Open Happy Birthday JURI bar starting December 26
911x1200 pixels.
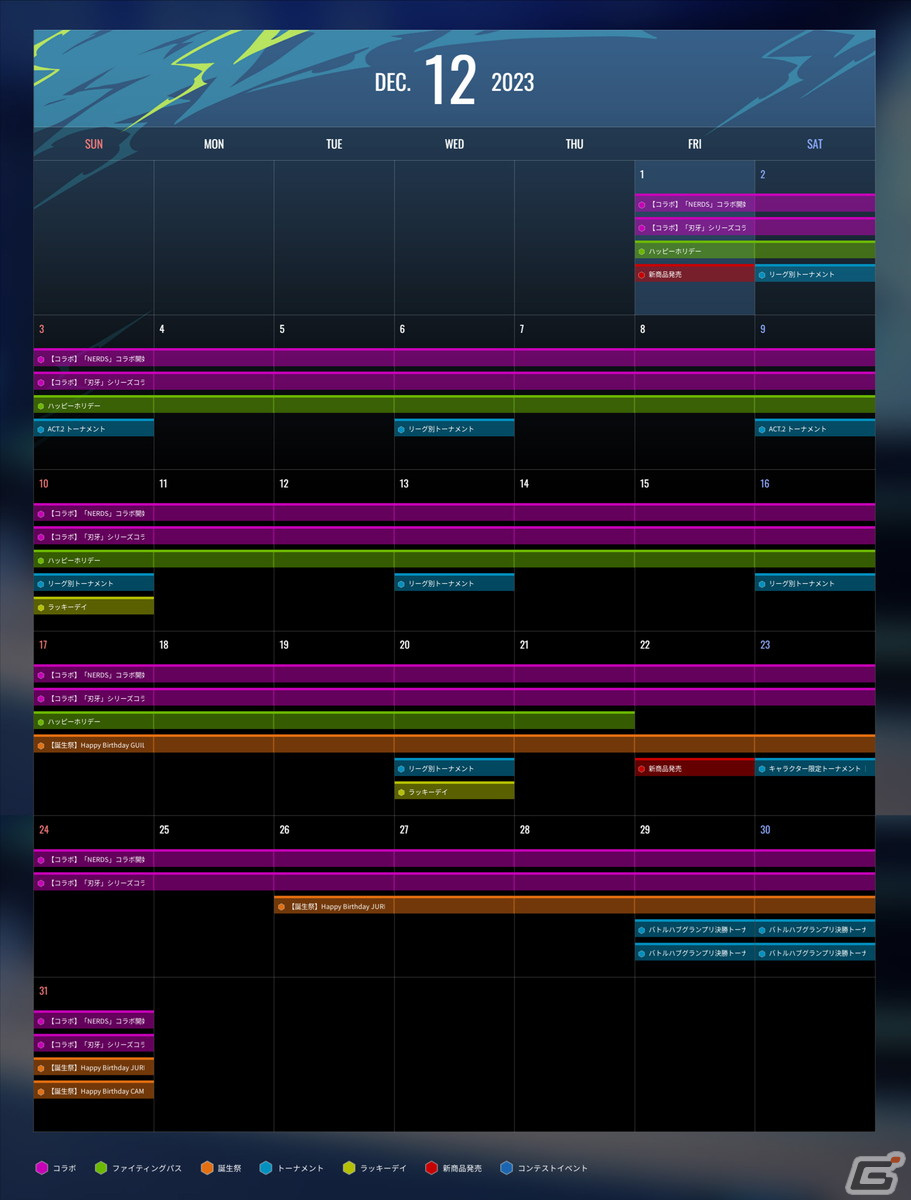574,905
